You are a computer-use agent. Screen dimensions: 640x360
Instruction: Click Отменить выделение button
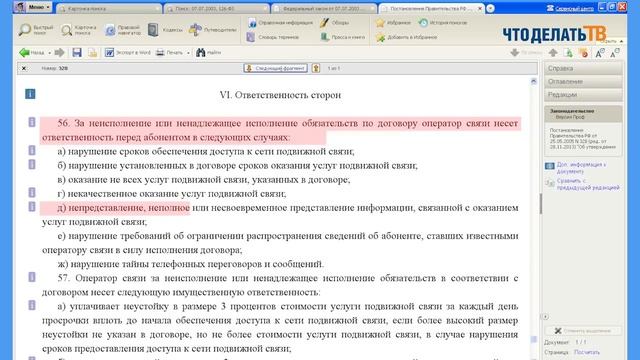[583, 331]
